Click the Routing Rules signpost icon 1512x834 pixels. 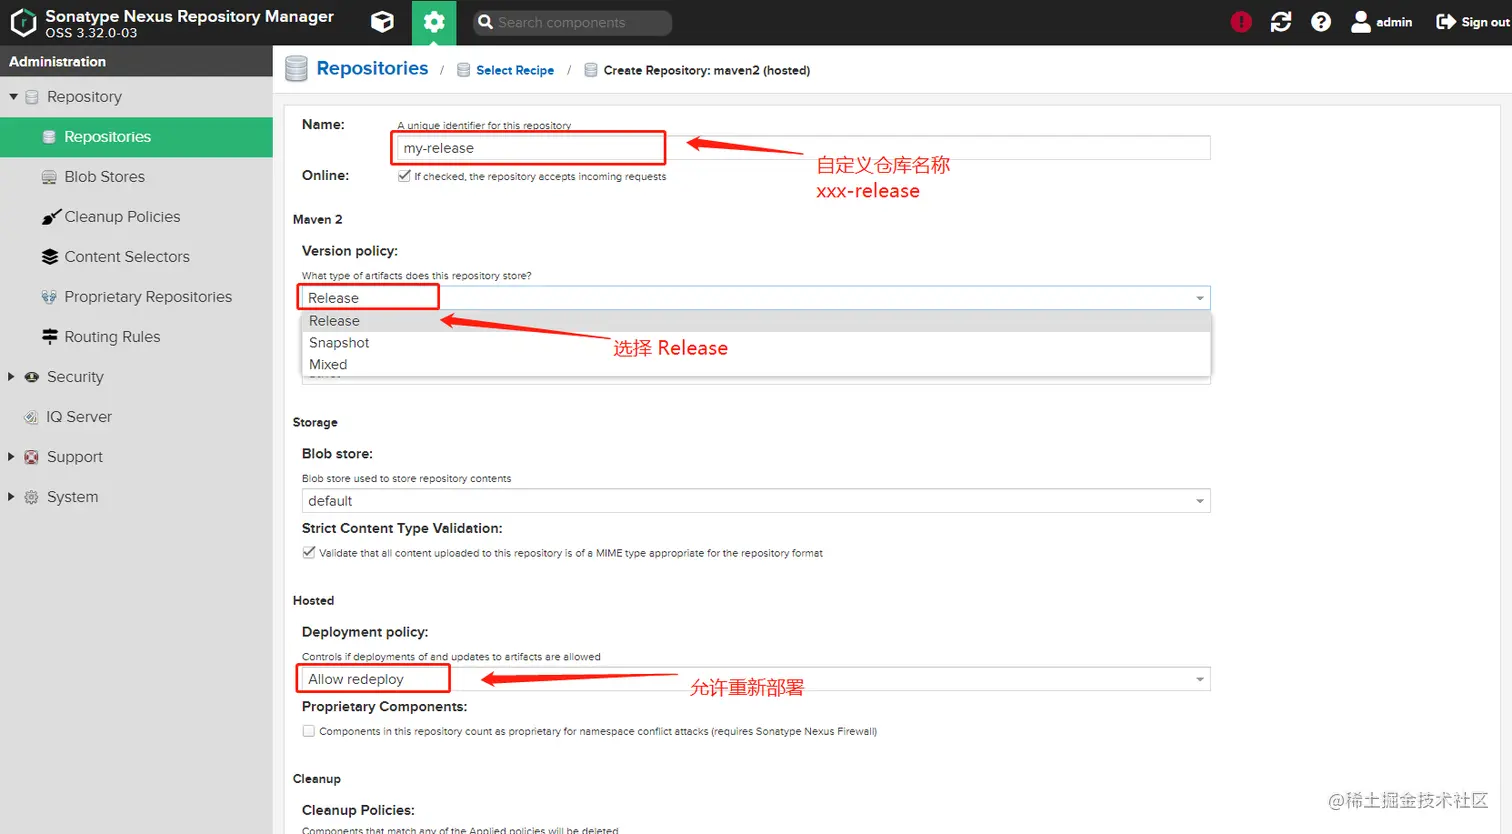tap(49, 337)
